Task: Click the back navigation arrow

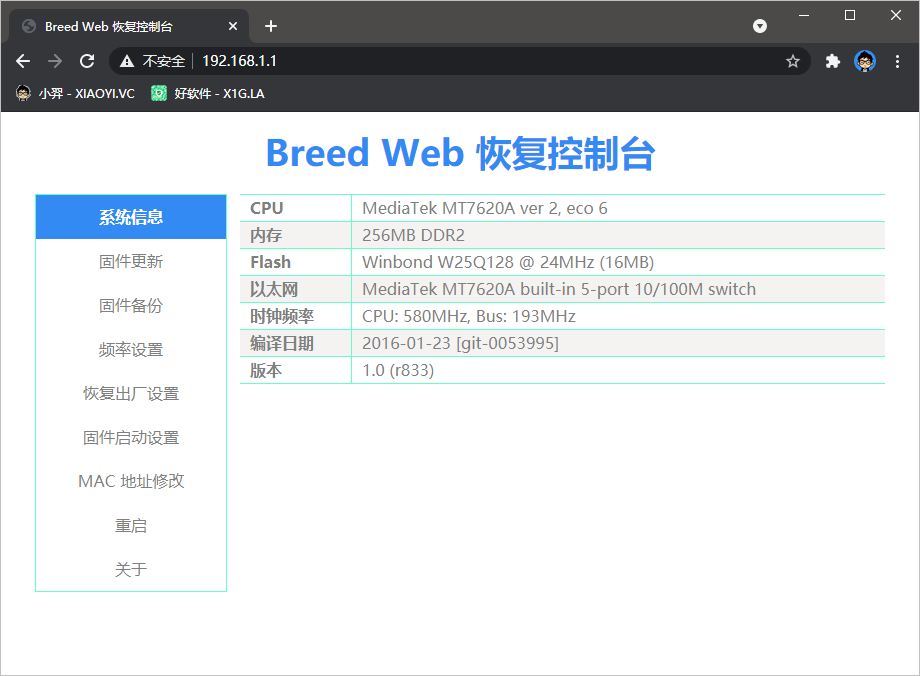Action: (x=23, y=61)
